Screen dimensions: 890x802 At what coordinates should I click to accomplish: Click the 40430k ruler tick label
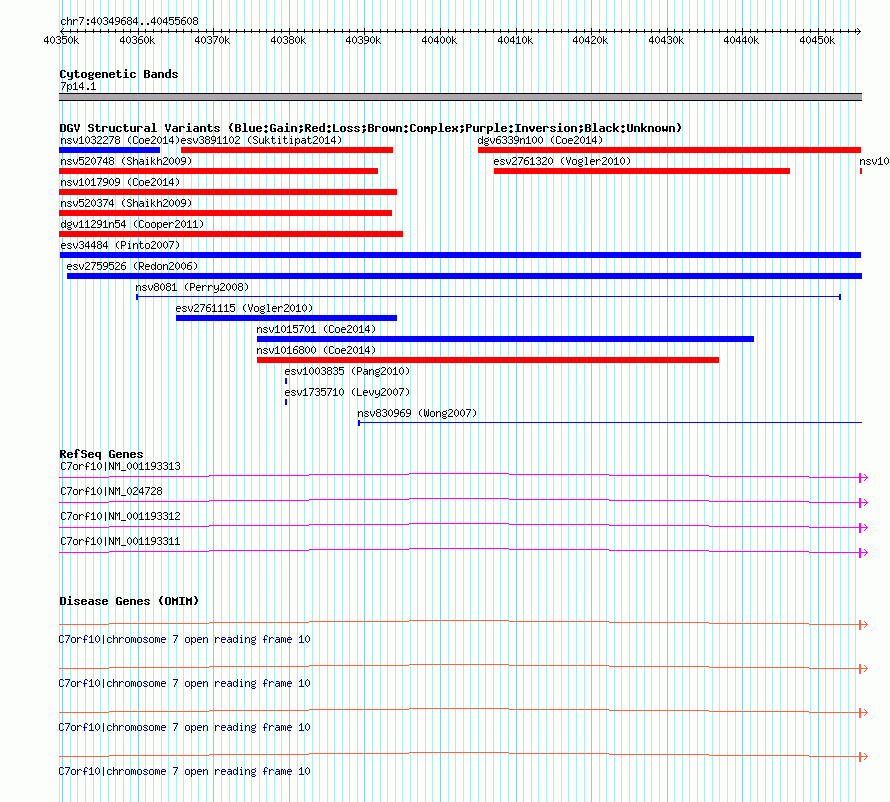[x=666, y=41]
